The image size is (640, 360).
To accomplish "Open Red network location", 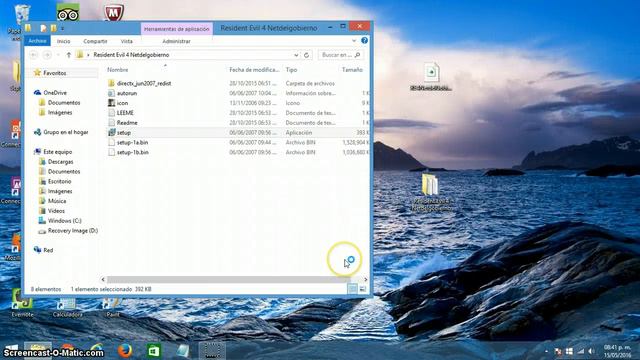I will click(48, 250).
